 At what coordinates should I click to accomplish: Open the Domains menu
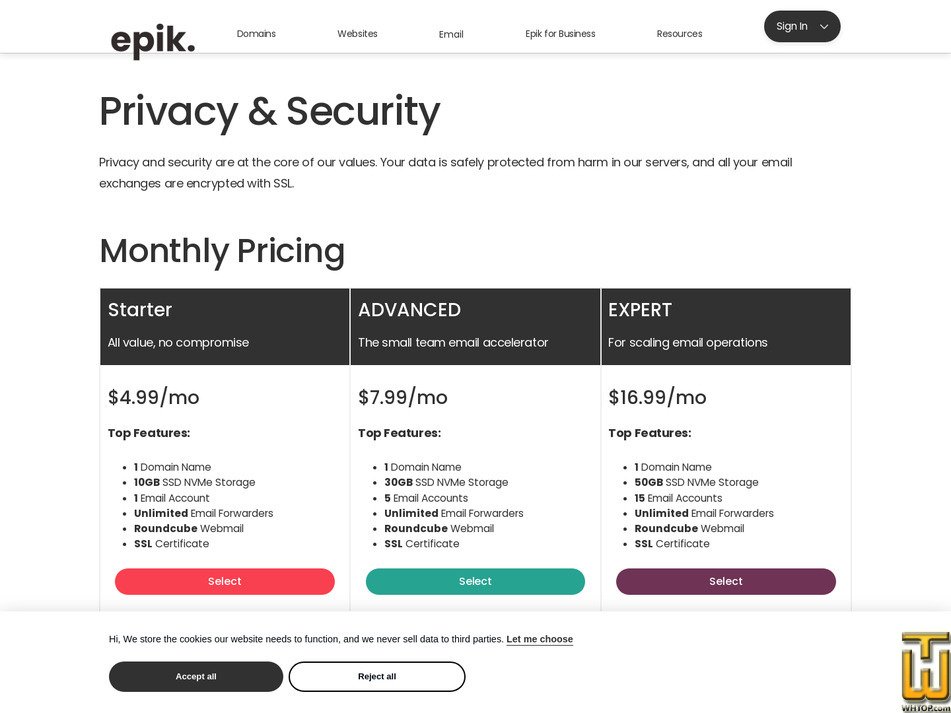pos(256,33)
